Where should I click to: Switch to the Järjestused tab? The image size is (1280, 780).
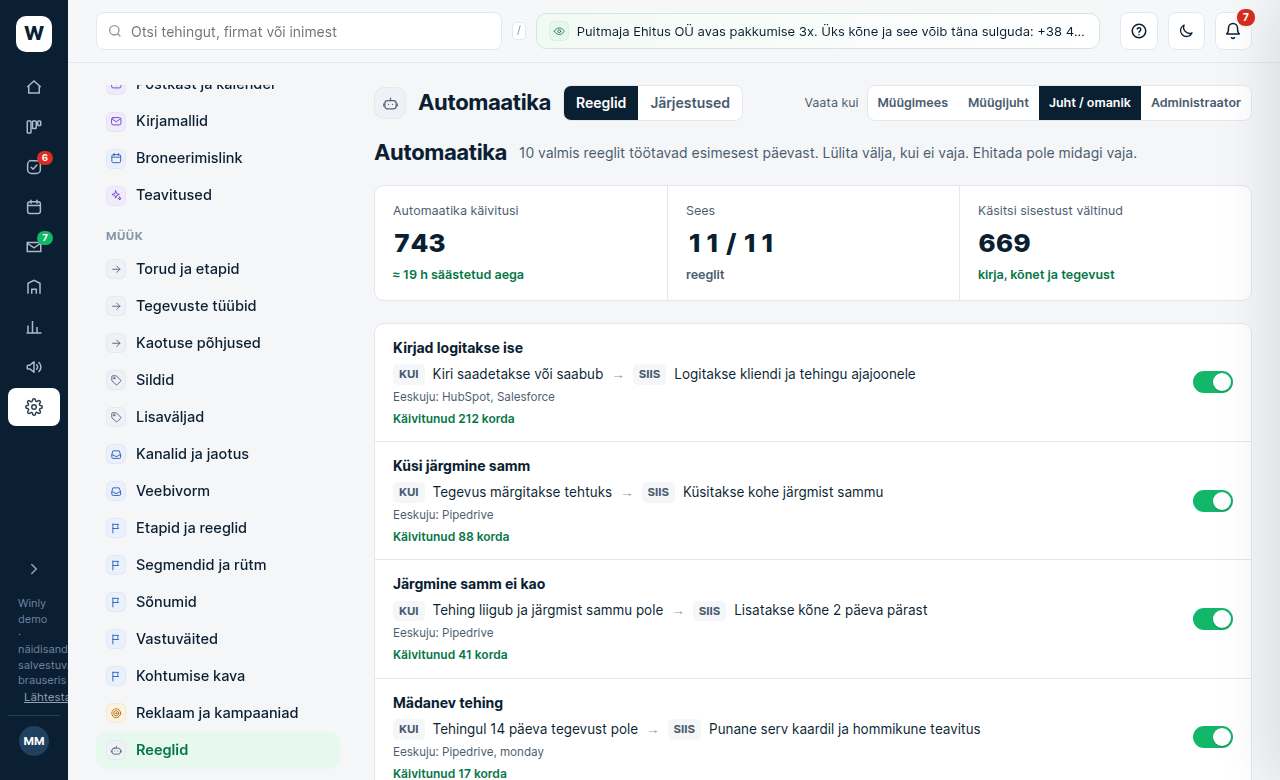click(x=690, y=103)
